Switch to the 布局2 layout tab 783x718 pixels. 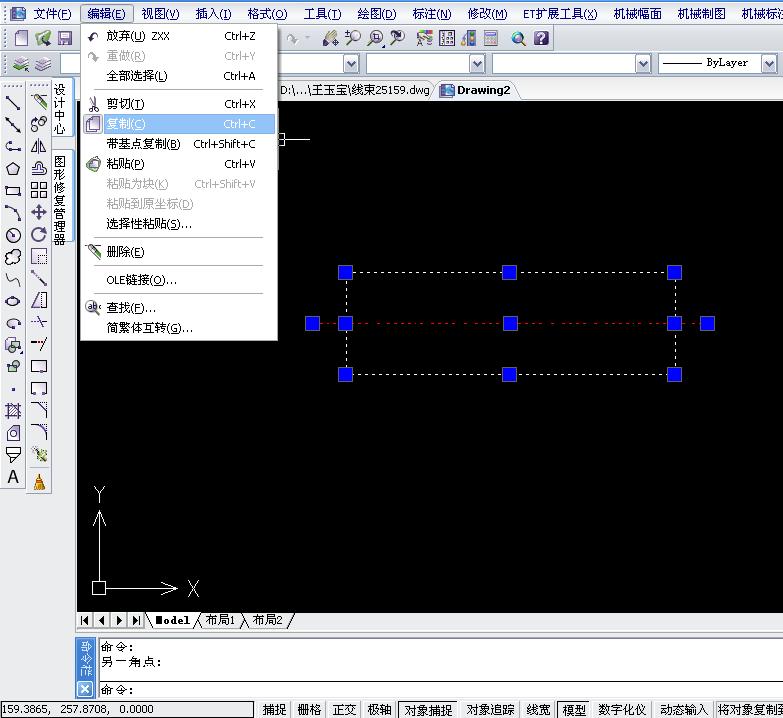268,620
